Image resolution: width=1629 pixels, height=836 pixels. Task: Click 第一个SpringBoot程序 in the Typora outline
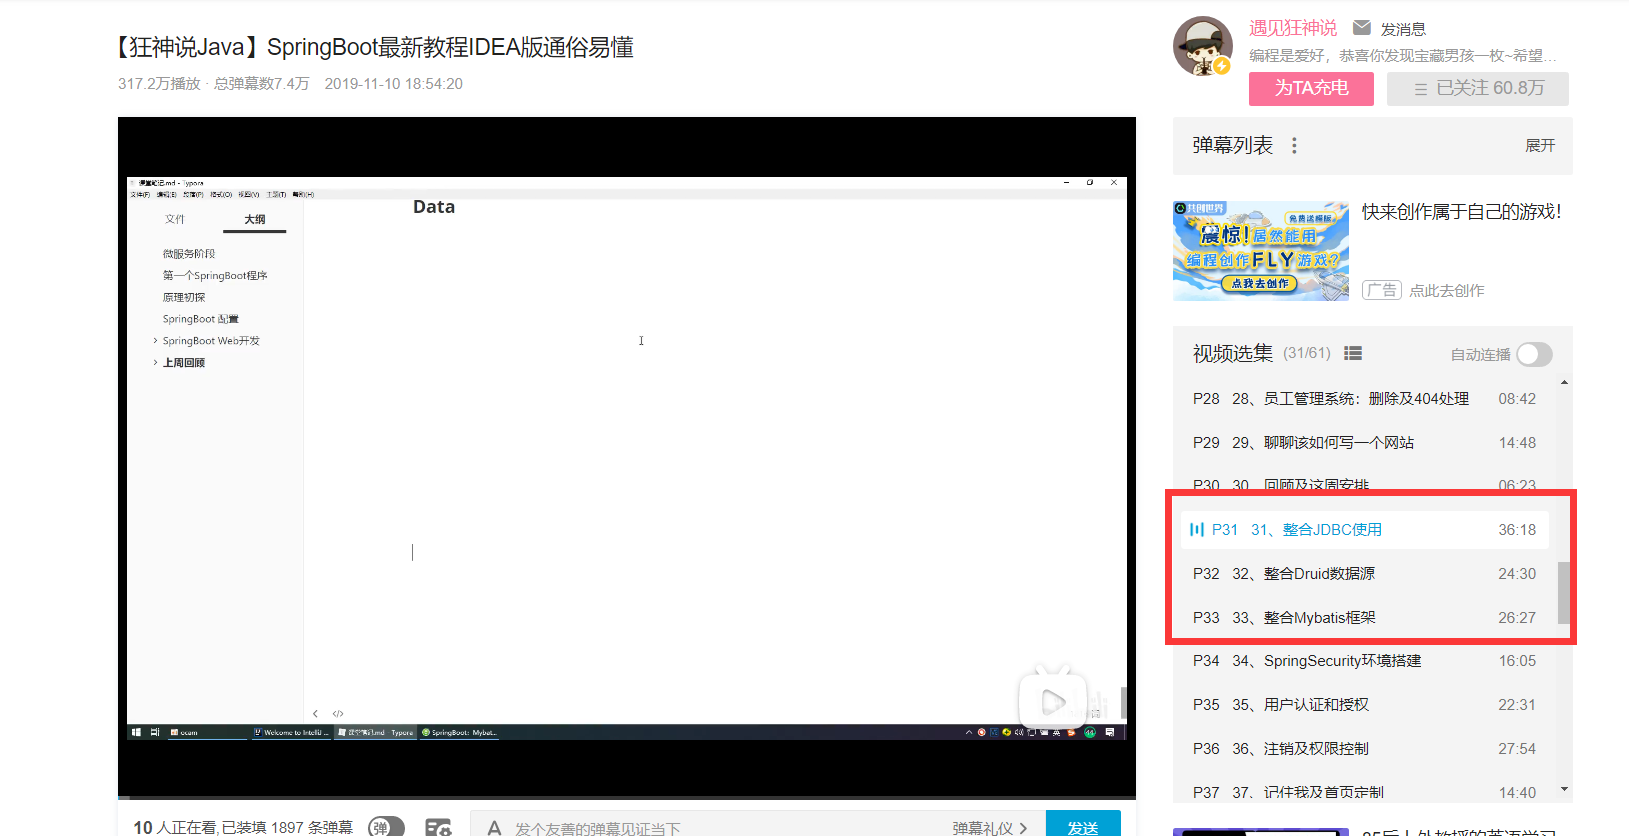(215, 276)
